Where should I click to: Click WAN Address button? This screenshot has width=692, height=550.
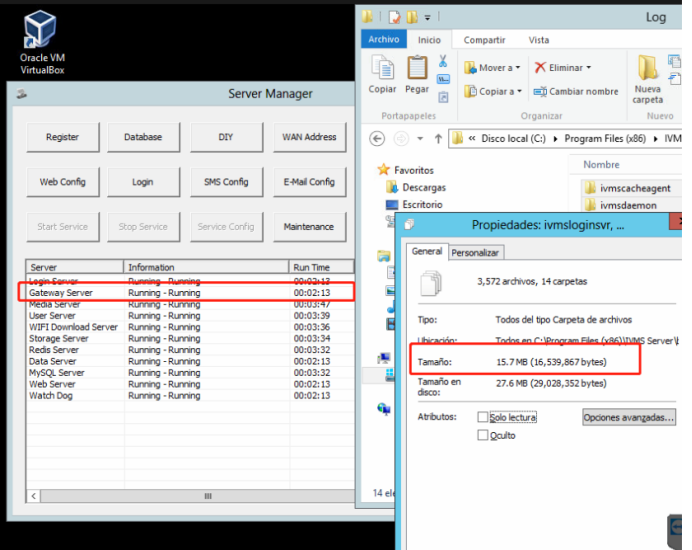click(309, 137)
